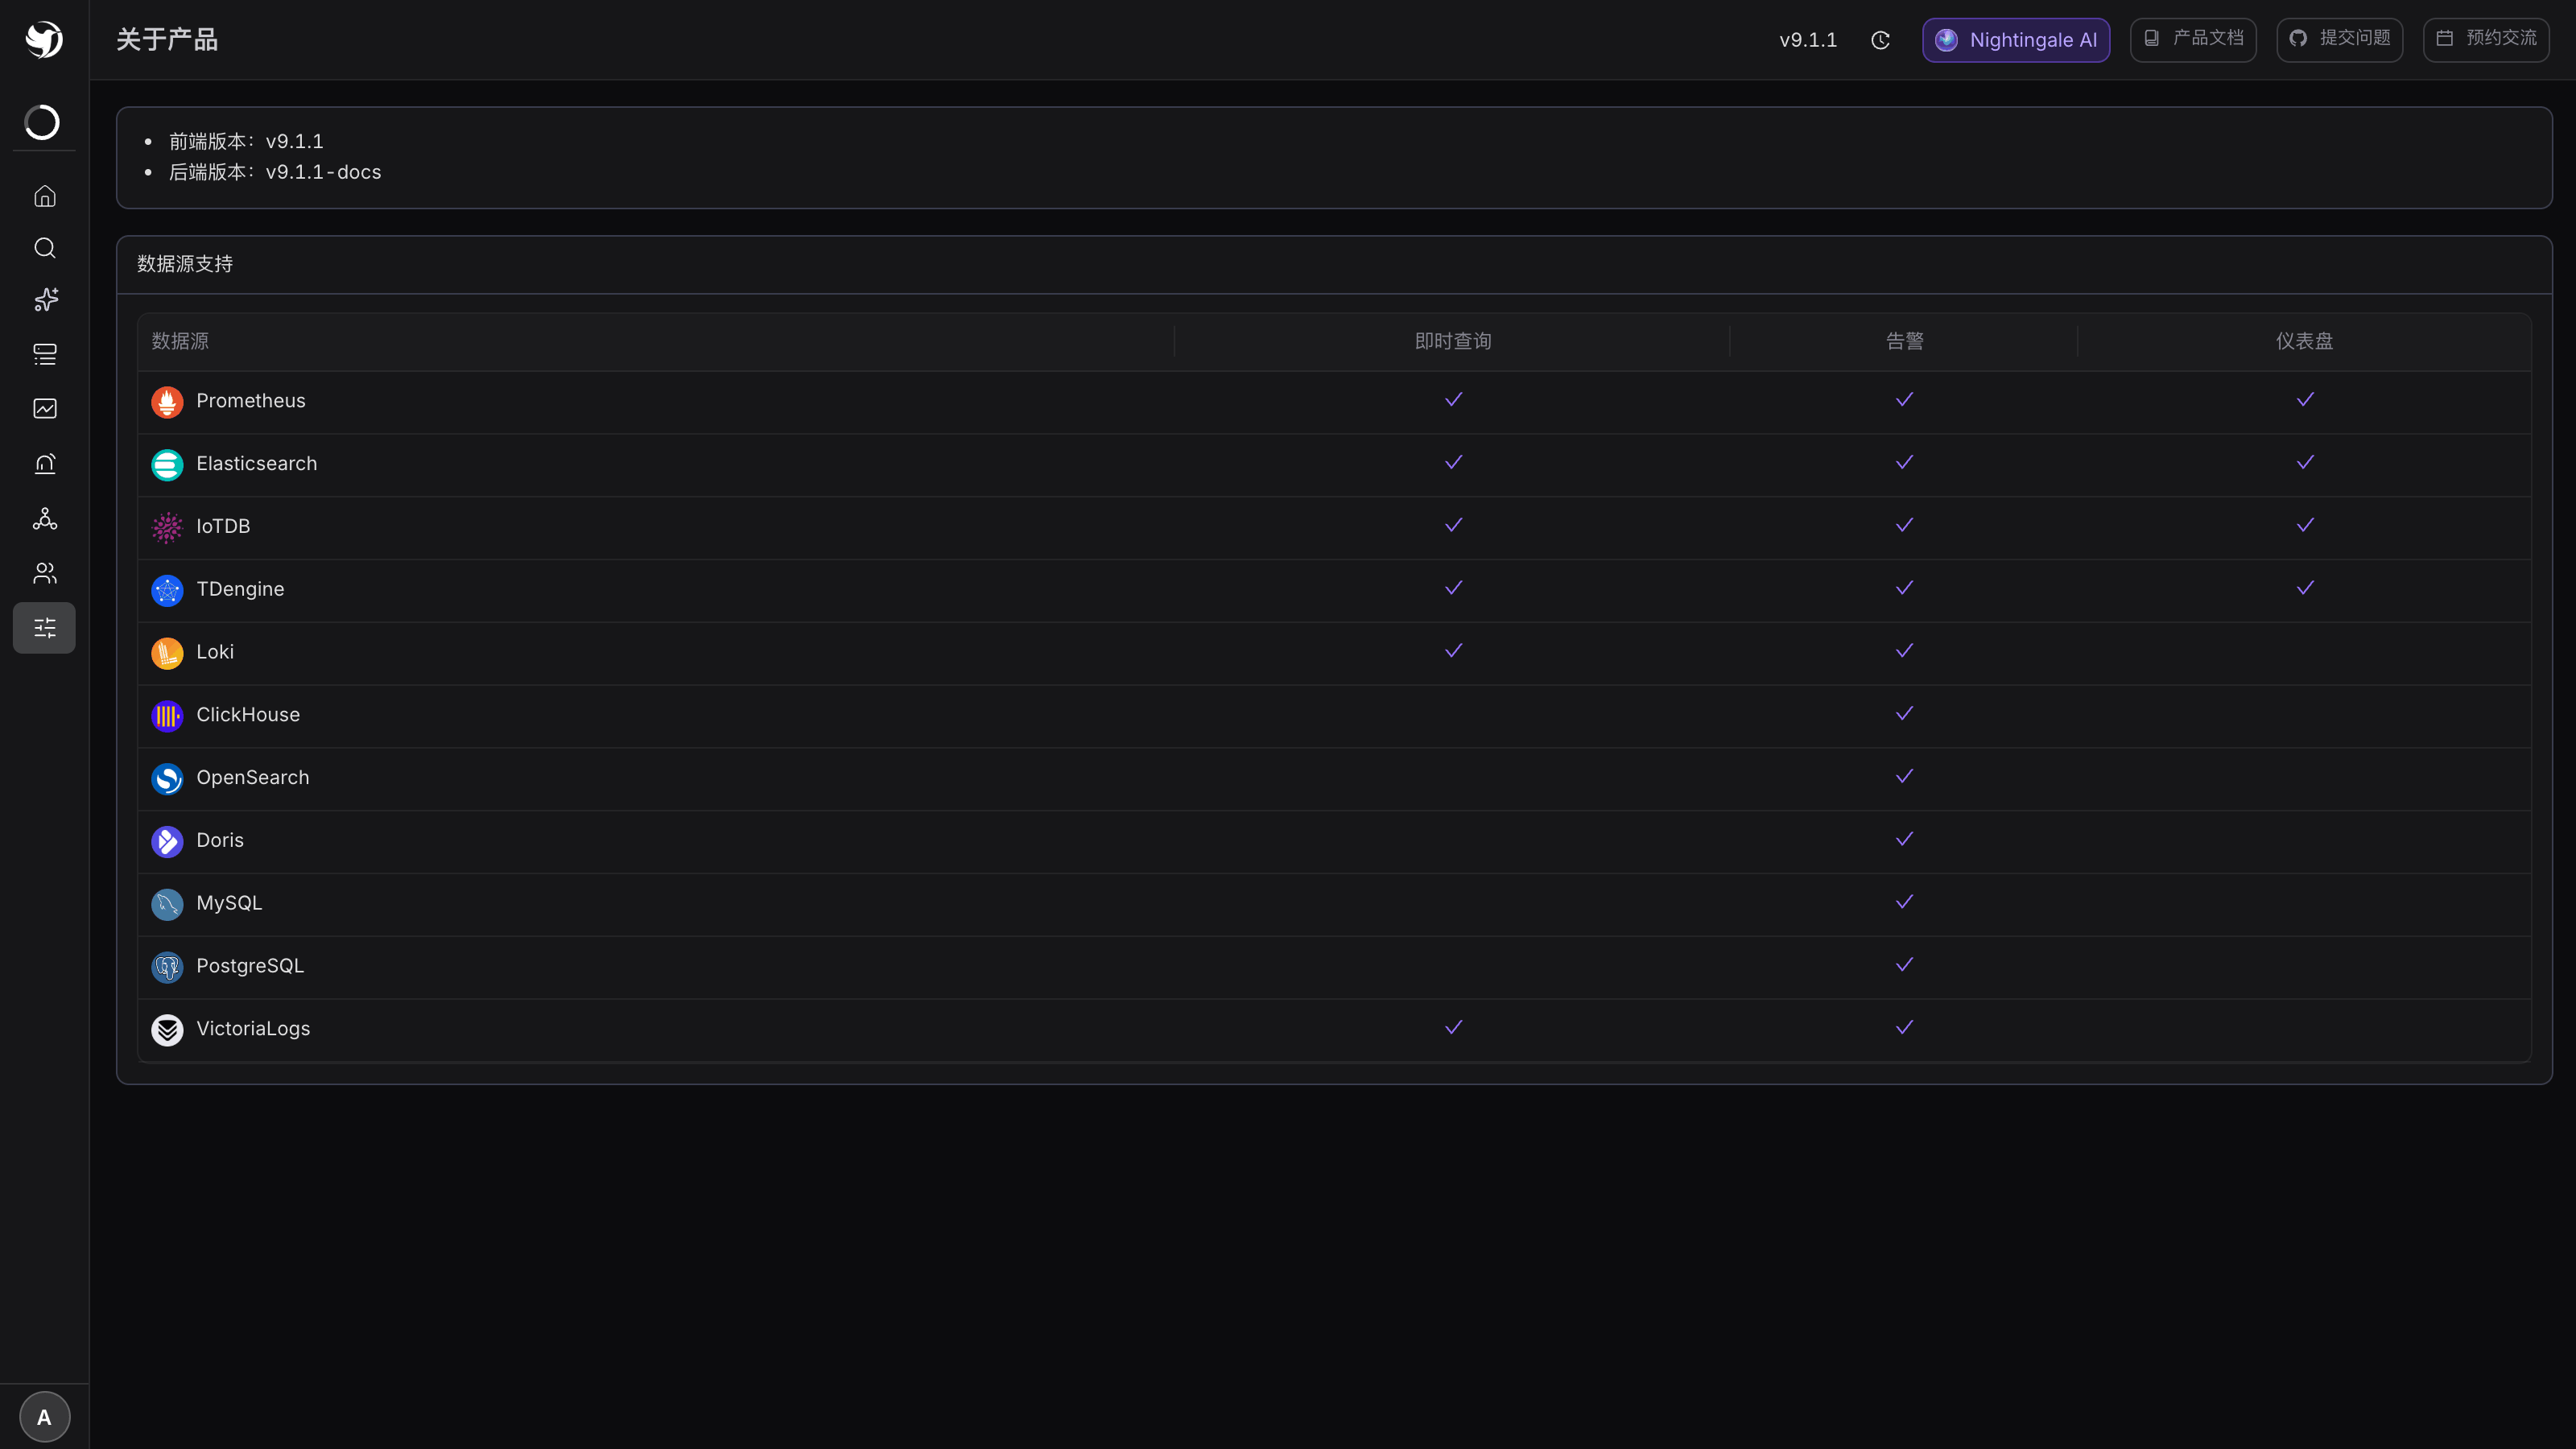
Task: Click the IoTDB logo icon
Action: (167, 528)
